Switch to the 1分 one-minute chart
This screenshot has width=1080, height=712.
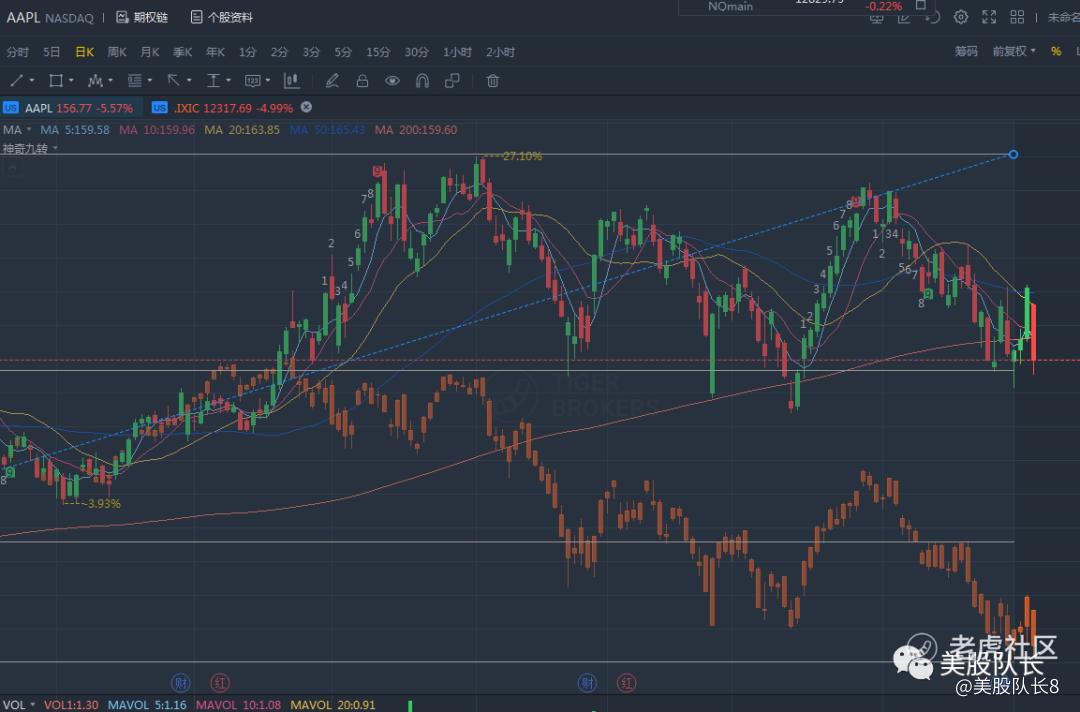point(247,52)
